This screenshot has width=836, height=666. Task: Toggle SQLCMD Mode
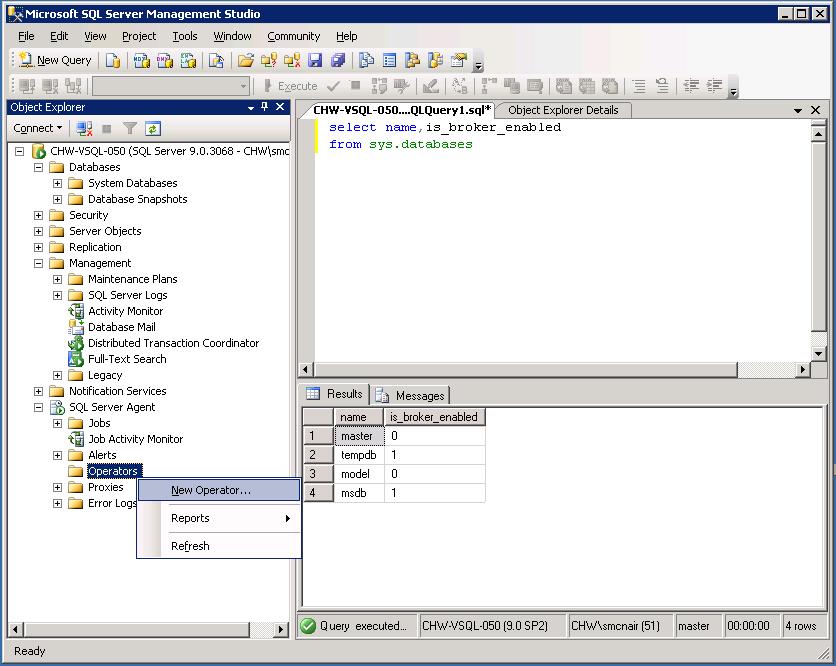click(x=535, y=86)
